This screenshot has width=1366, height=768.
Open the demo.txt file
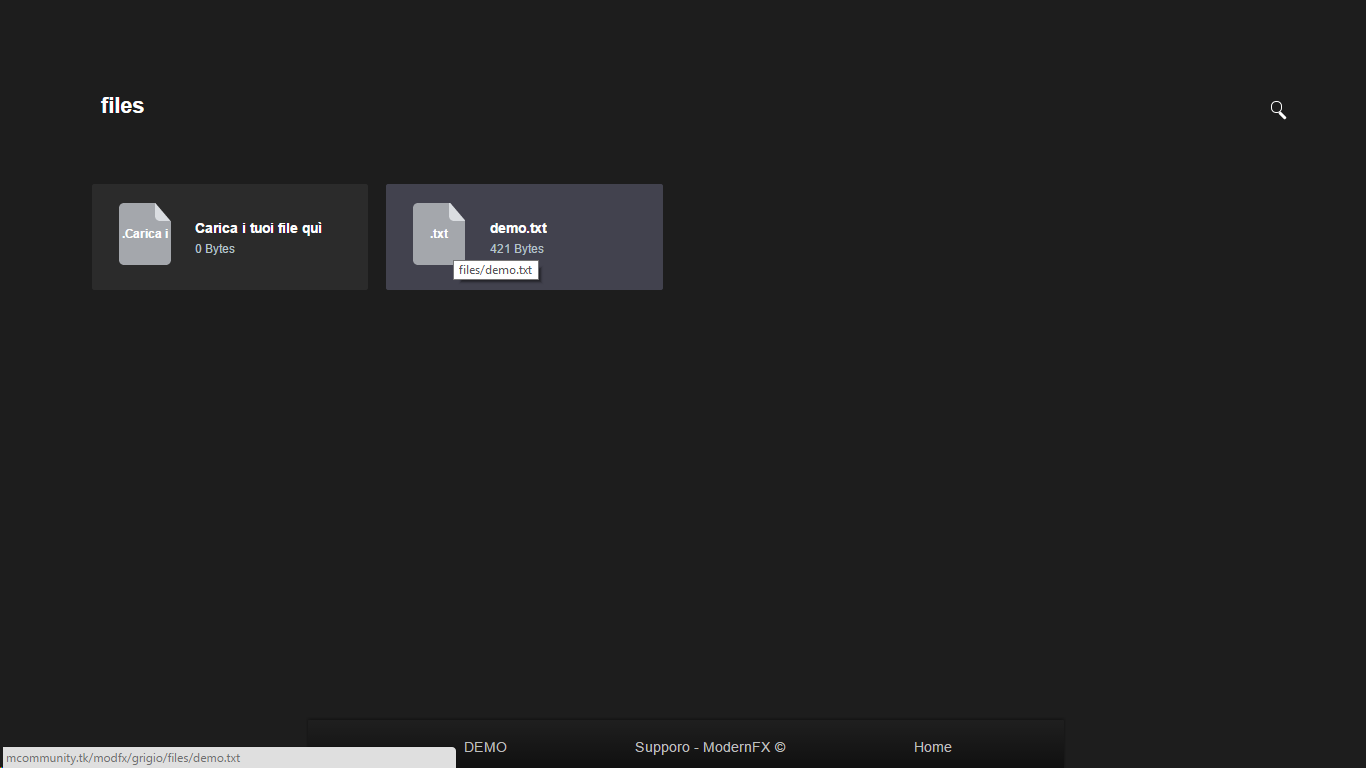518,228
